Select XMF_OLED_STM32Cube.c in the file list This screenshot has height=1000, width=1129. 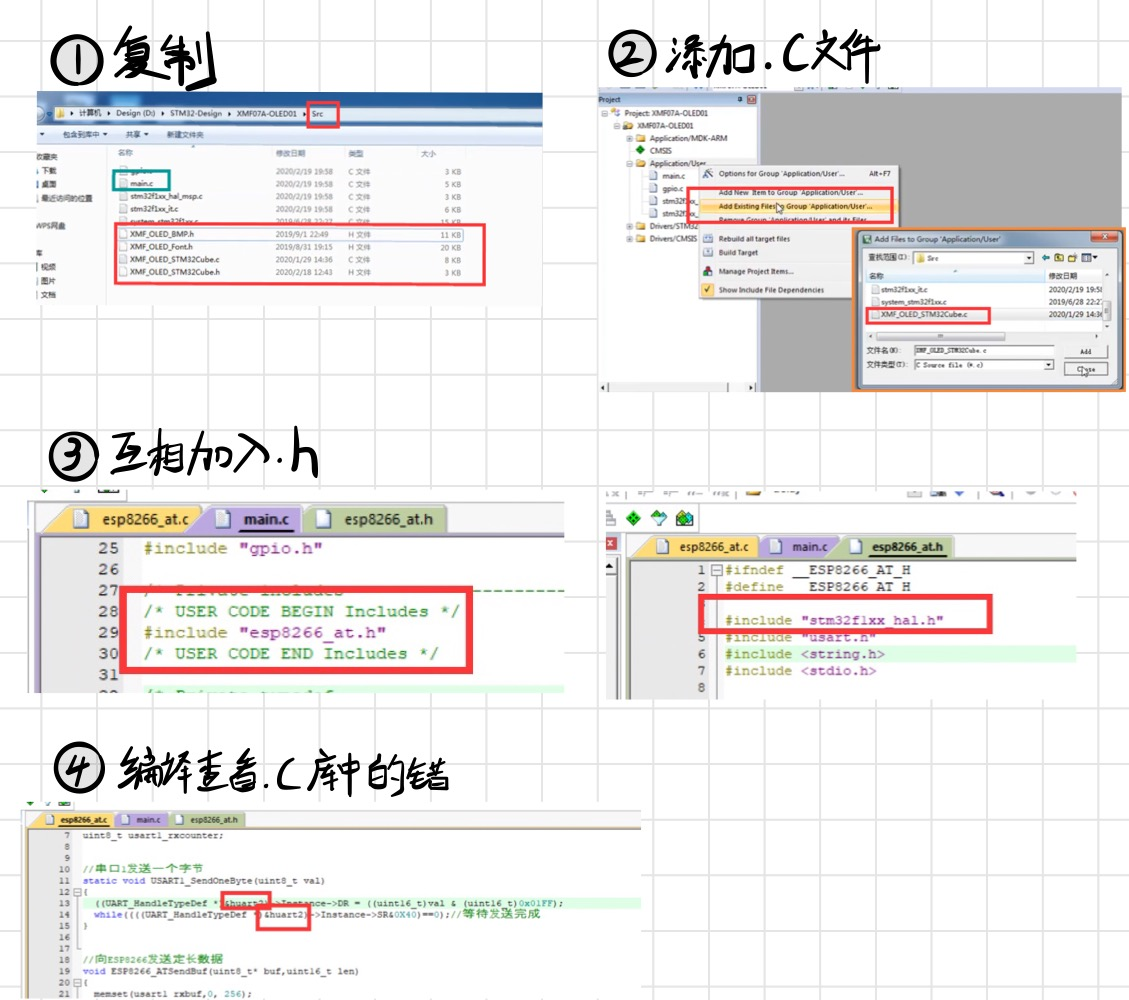coord(924,314)
